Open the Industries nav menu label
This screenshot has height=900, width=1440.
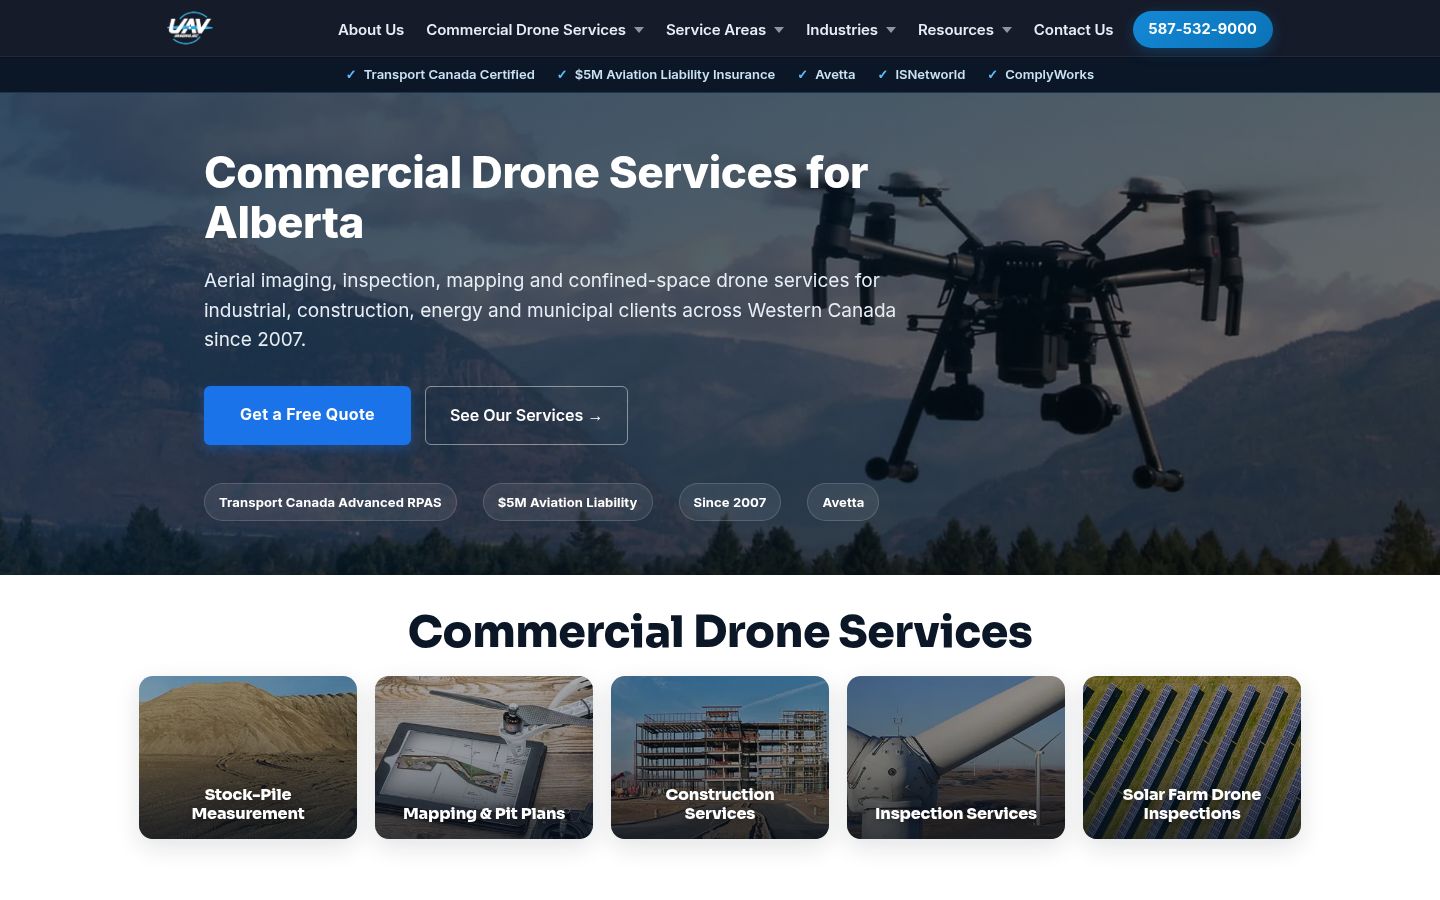click(x=842, y=30)
